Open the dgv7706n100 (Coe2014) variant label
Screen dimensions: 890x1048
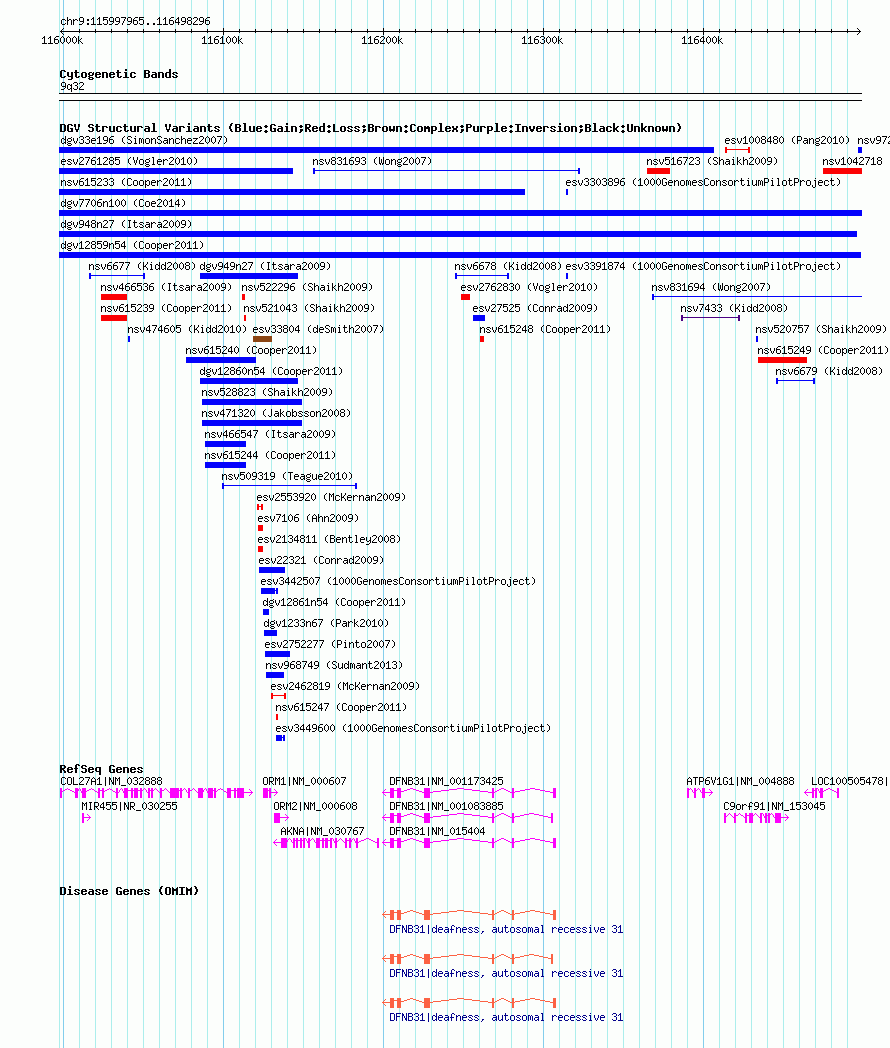tap(123, 203)
